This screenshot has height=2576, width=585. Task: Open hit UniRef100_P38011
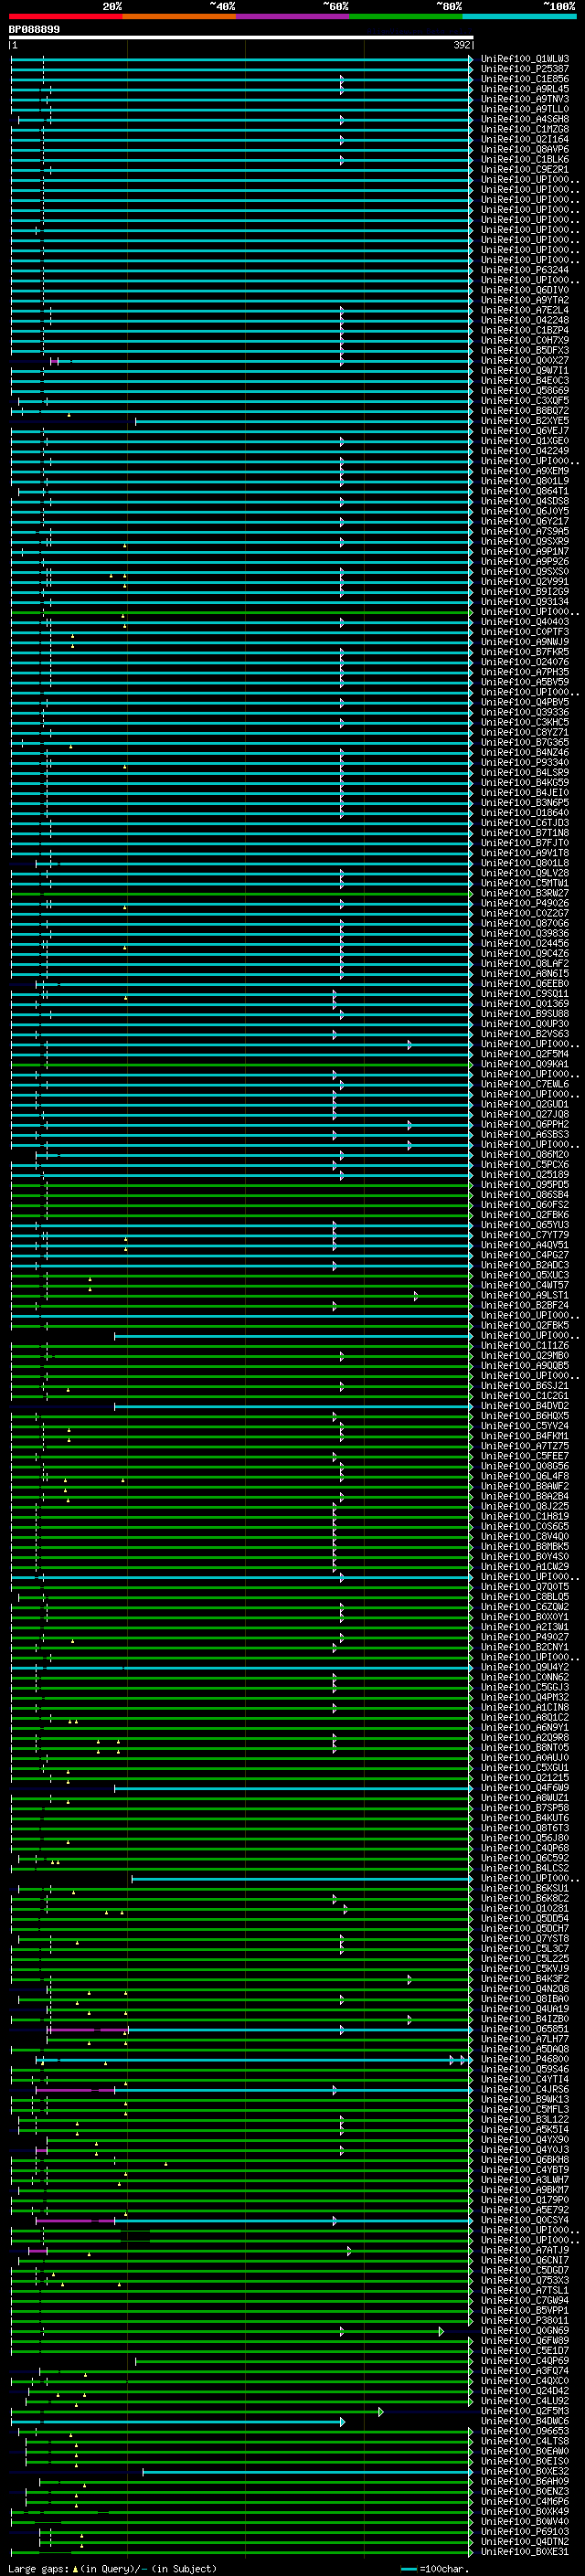click(x=525, y=2322)
